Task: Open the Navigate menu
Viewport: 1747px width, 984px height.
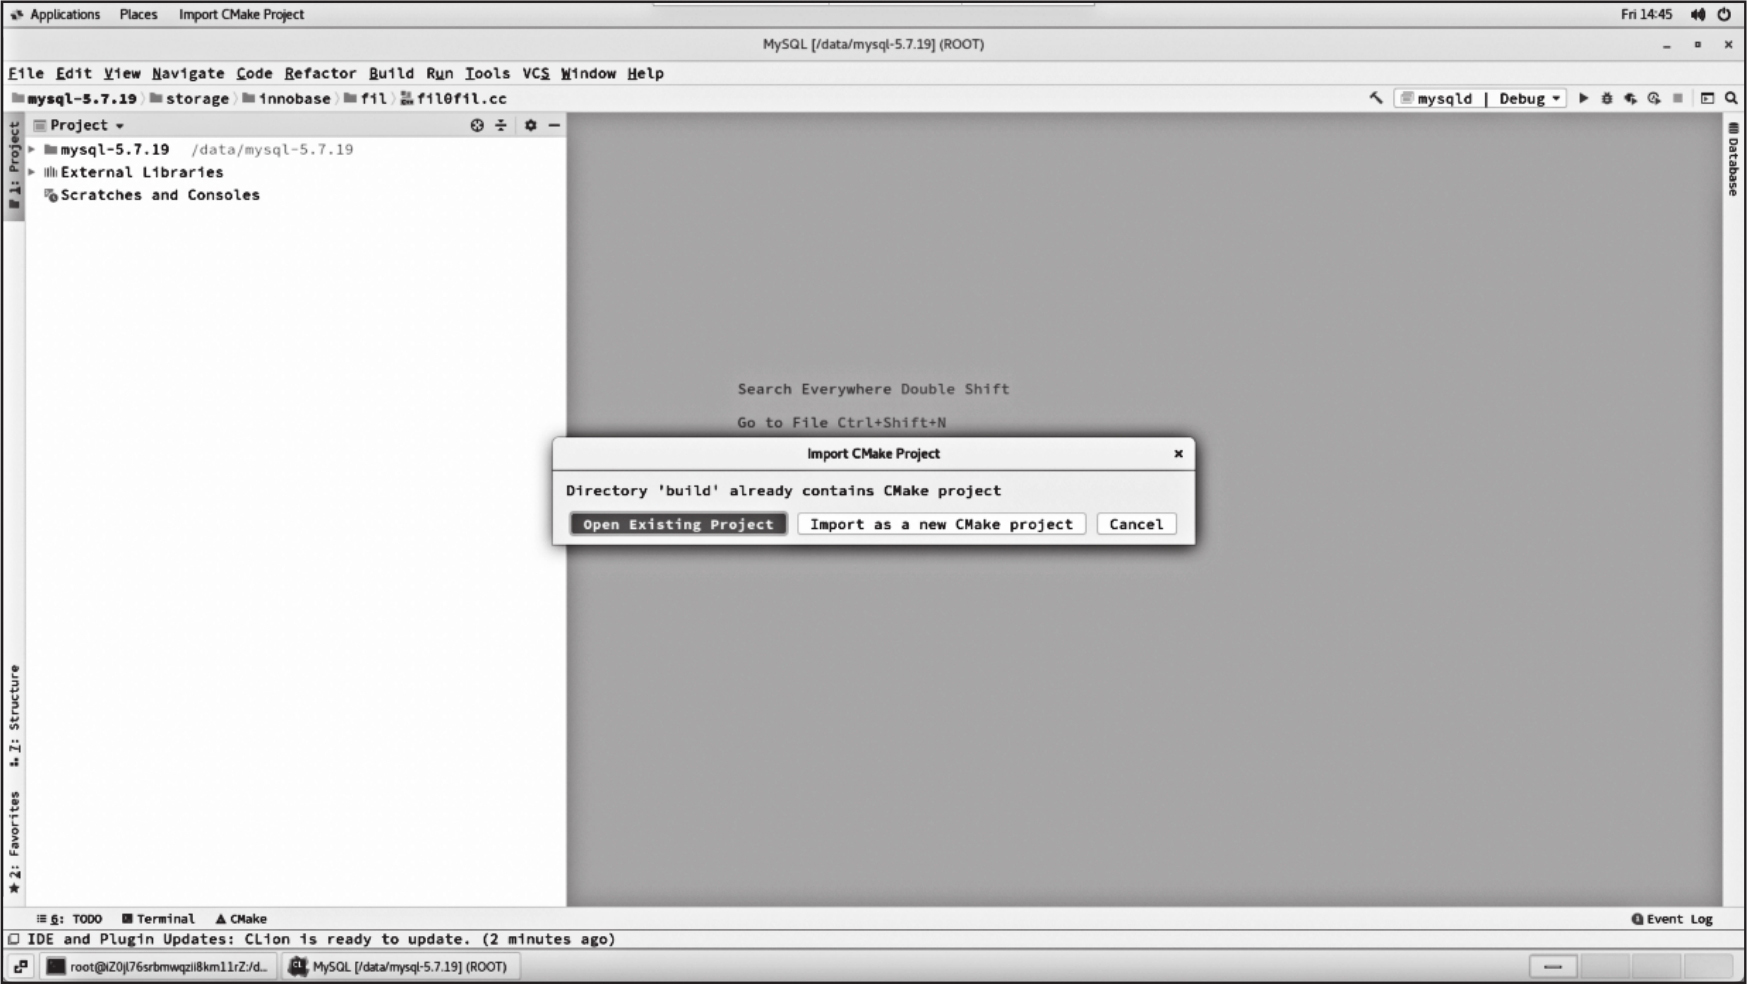Action: point(188,73)
